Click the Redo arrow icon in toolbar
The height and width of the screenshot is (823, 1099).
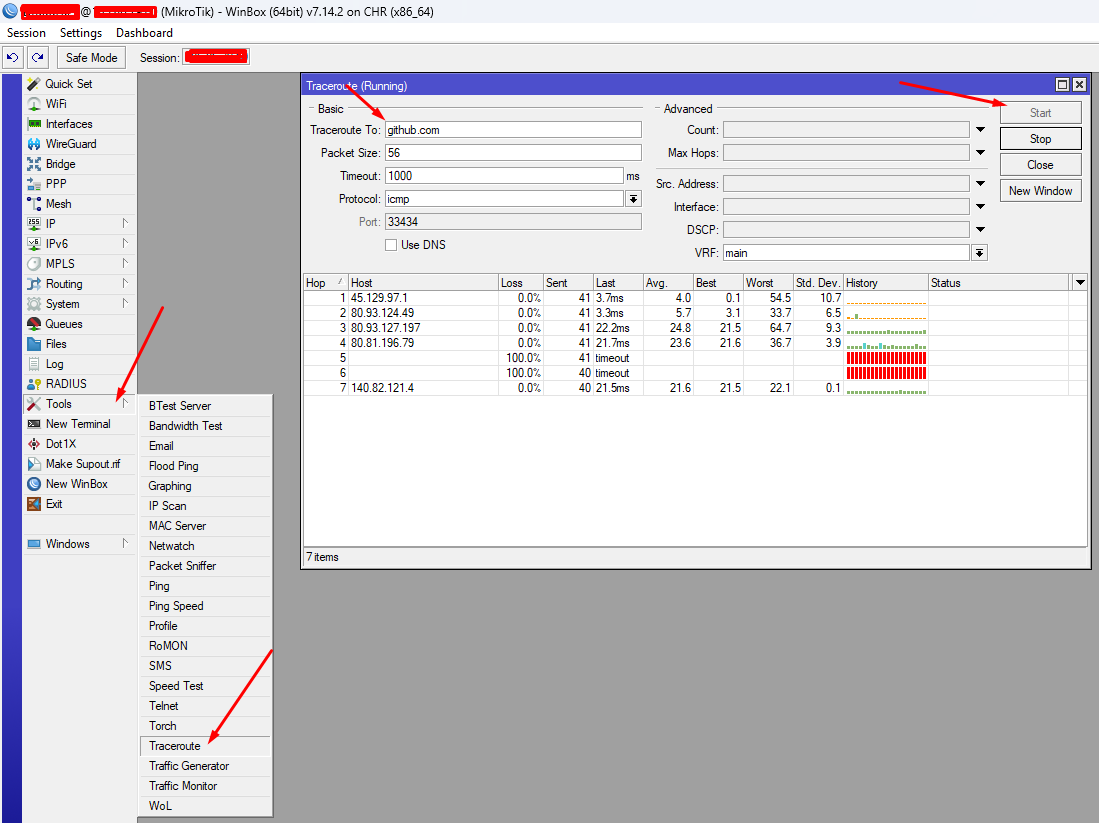click(38, 57)
